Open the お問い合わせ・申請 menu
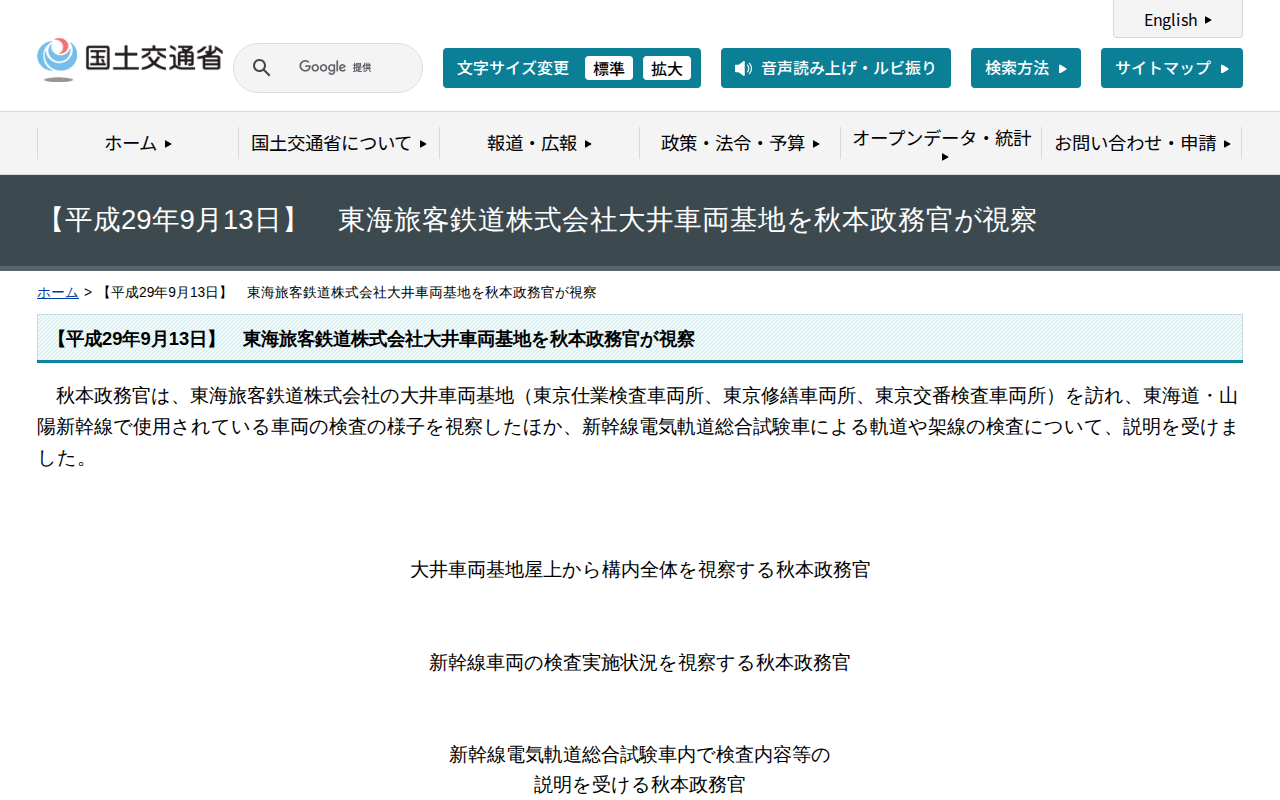Viewport: 1280px width, 800px height. [x=1142, y=143]
